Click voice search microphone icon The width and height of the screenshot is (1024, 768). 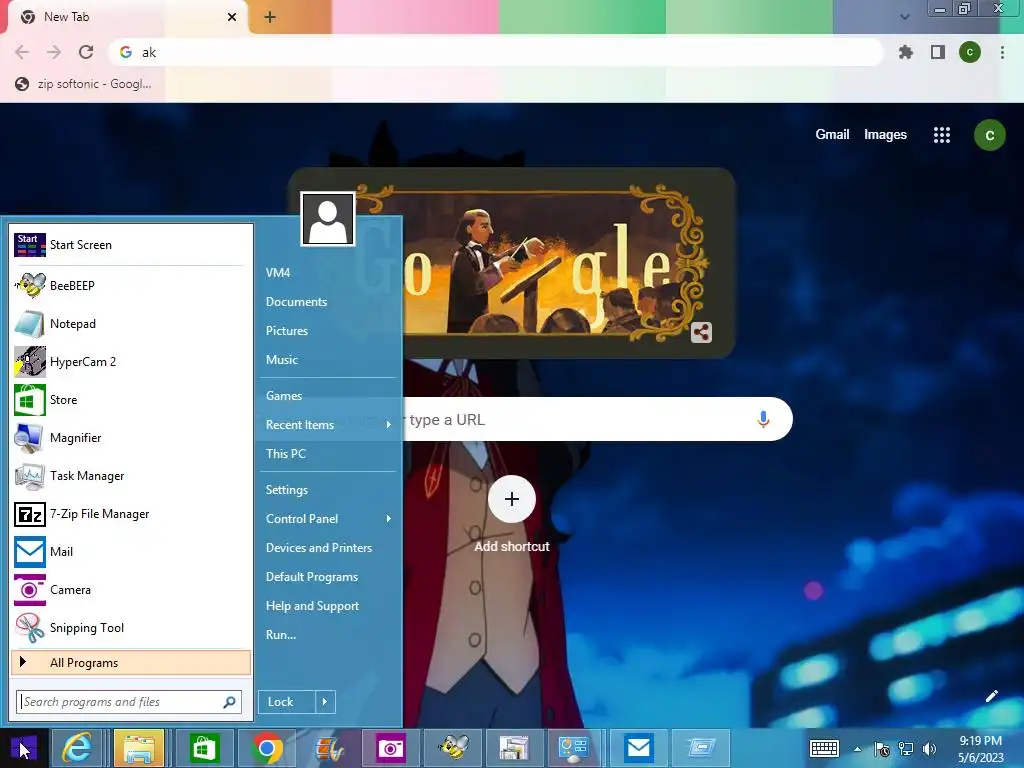point(763,419)
